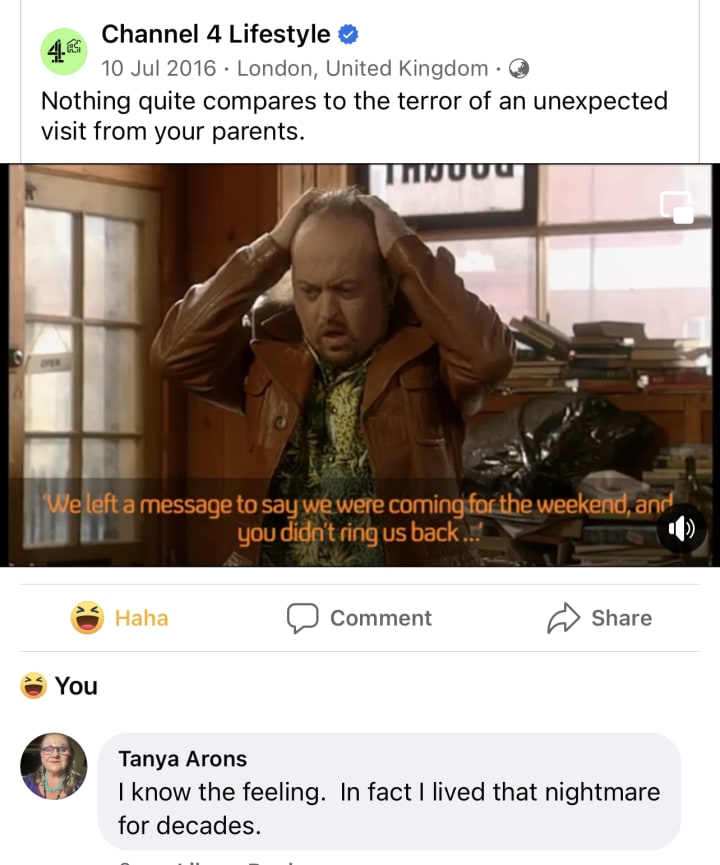
Task: Open the Channel 4 Lifestyle page name
Action: 216,34
